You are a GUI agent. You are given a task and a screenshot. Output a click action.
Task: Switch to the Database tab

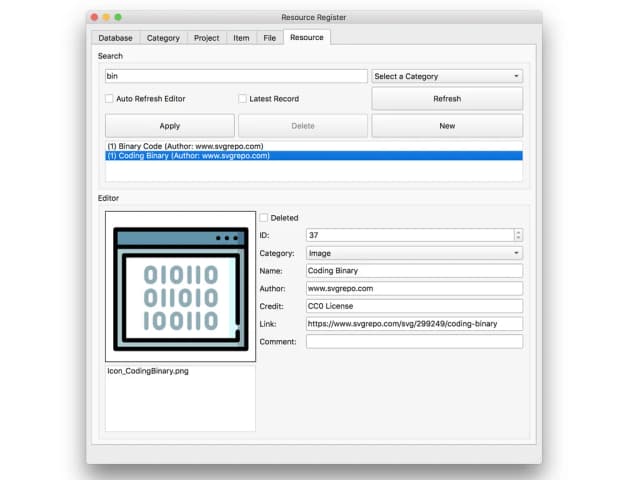[115, 38]
